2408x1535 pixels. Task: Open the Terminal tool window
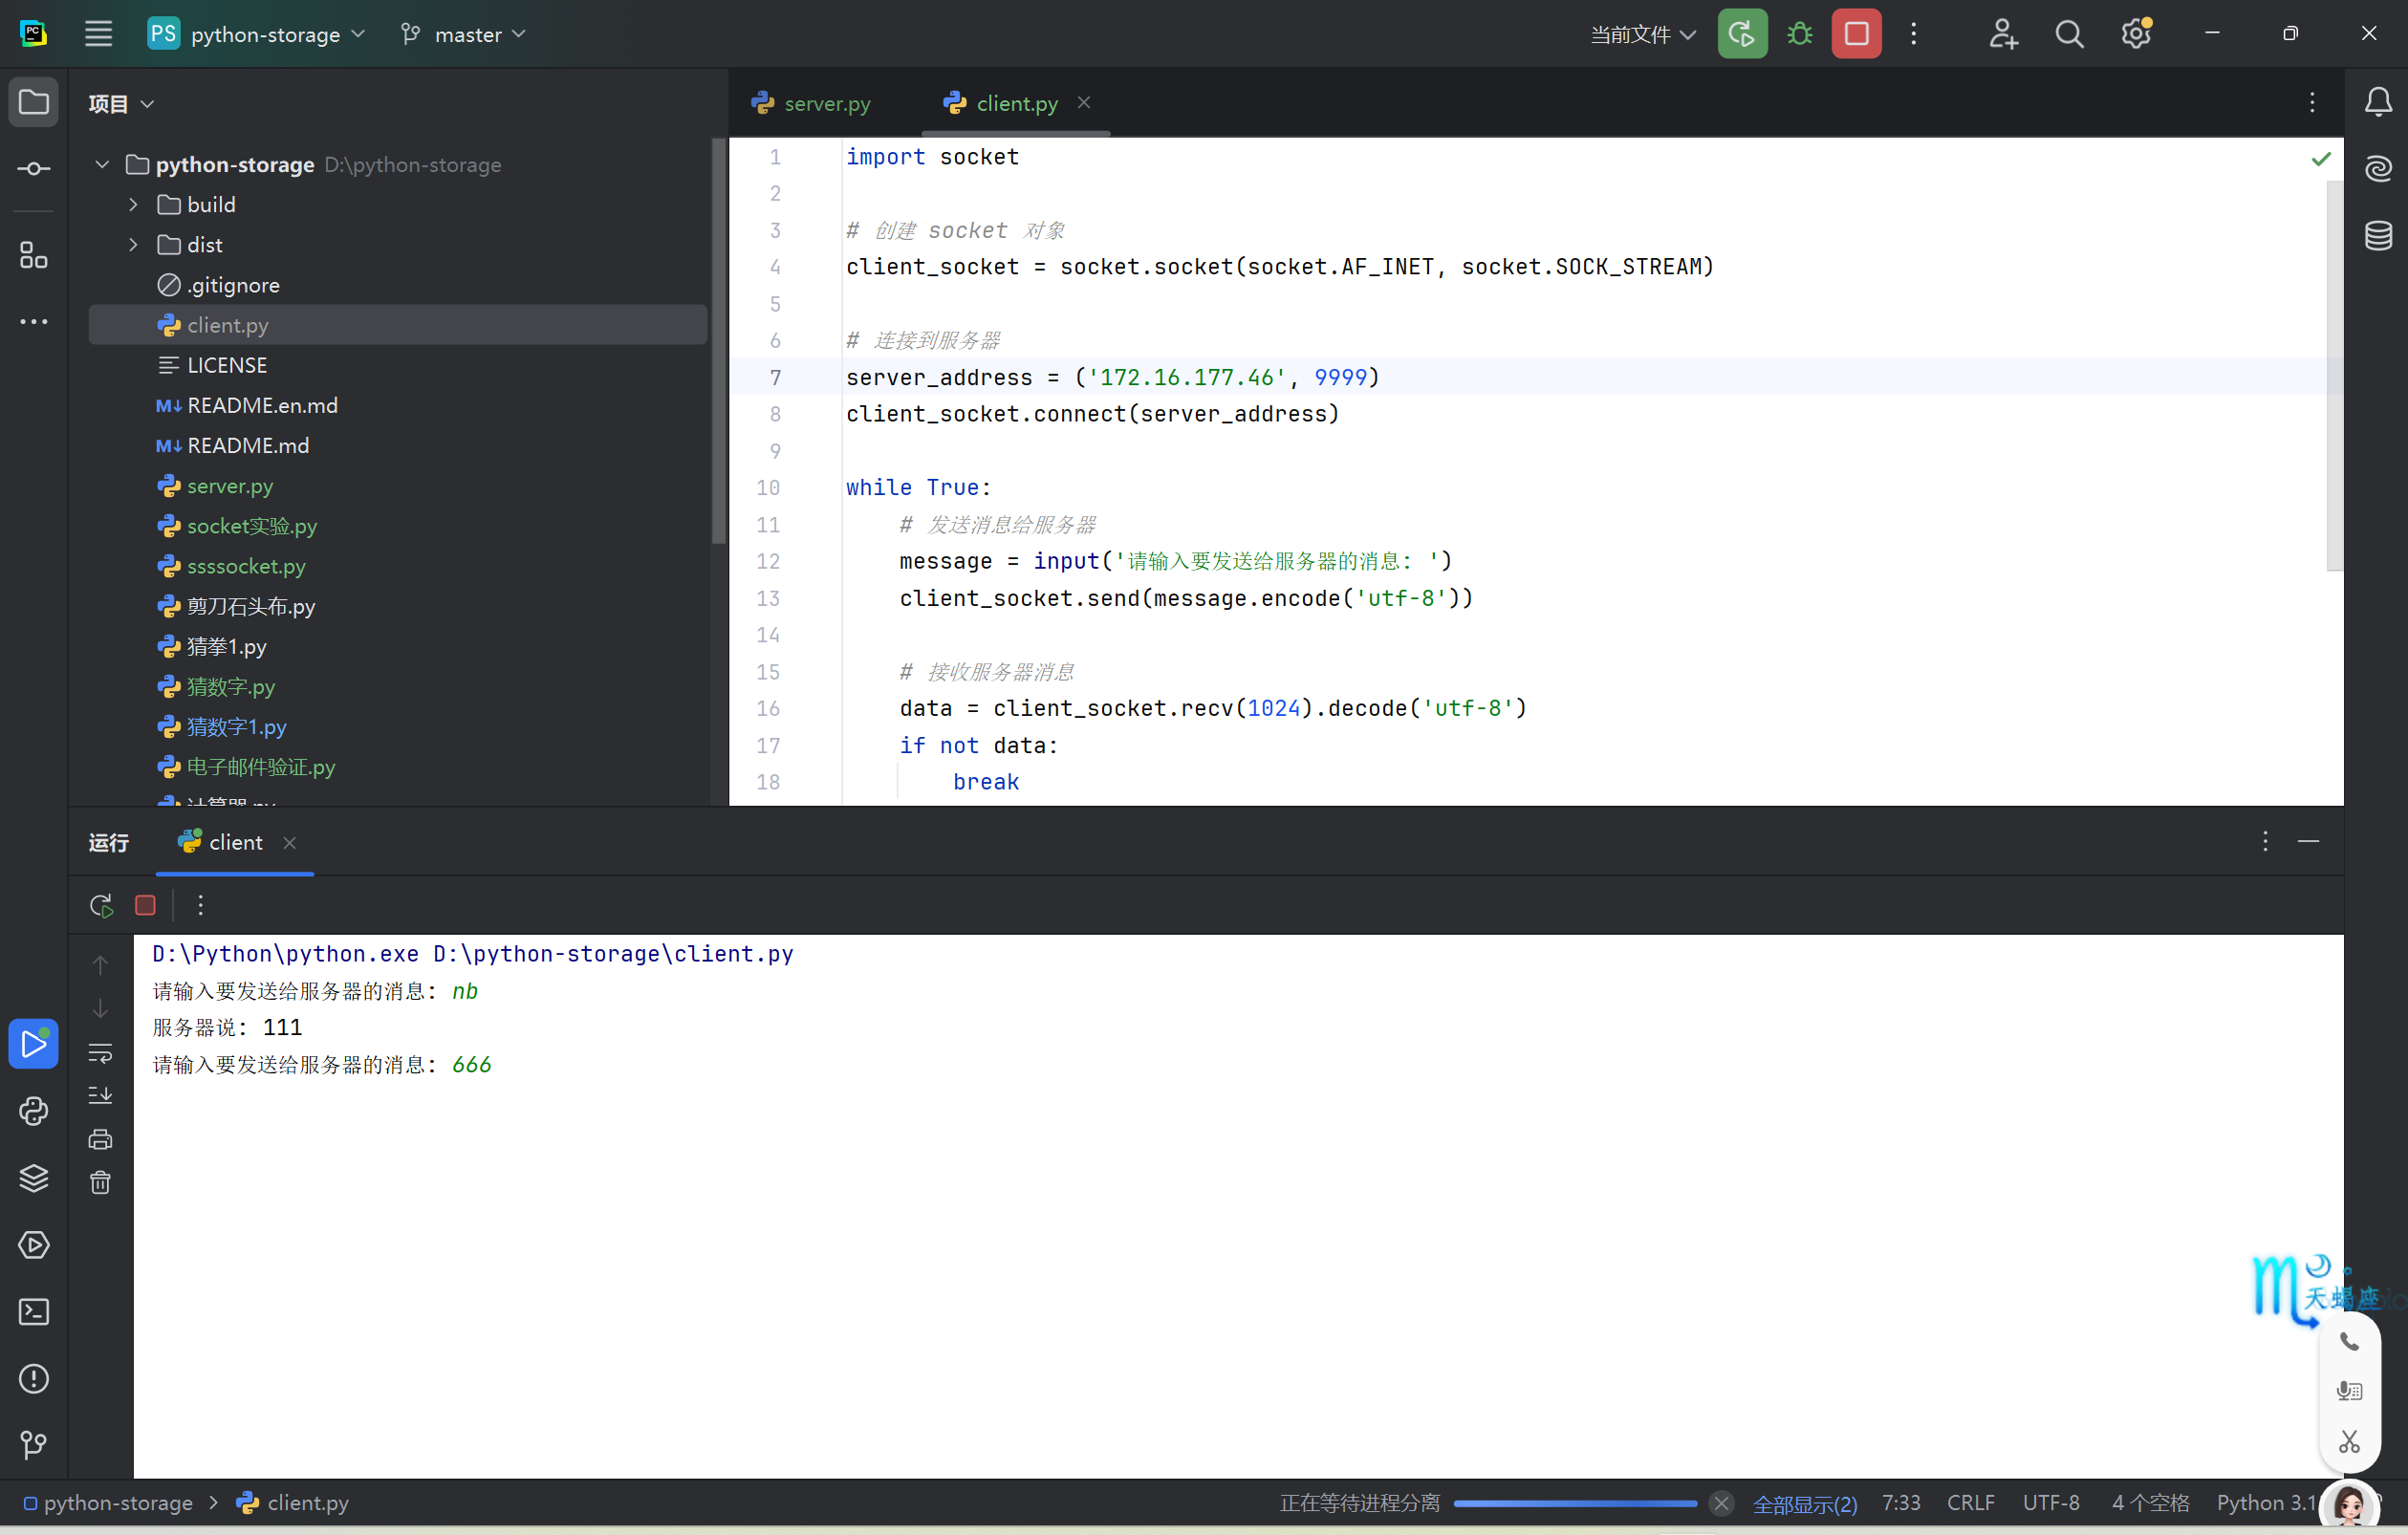(34, 1311)
